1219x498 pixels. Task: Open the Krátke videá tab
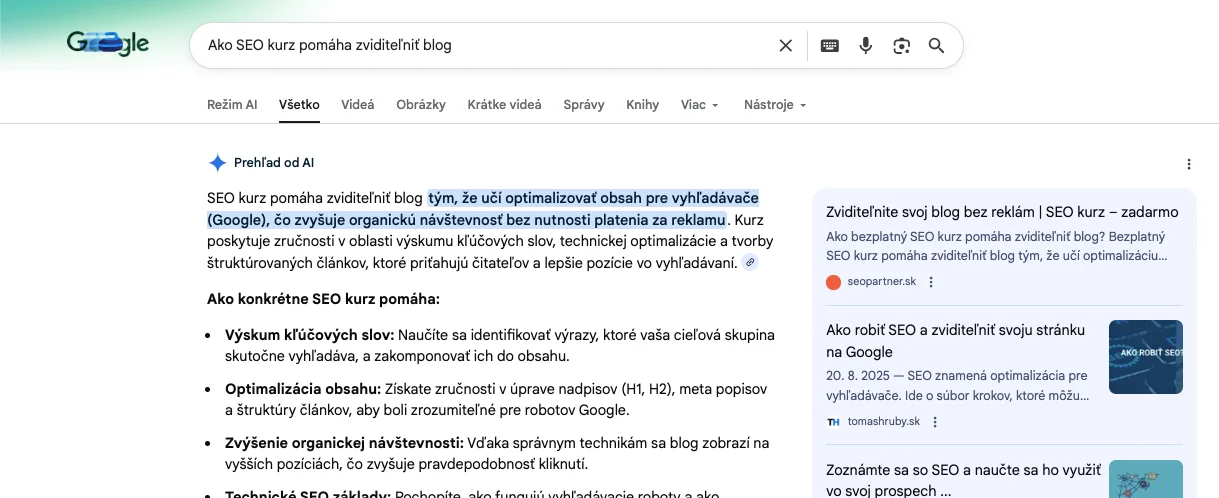pos(504,105)
